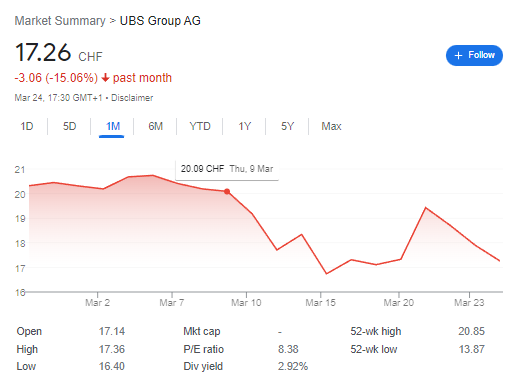Image resolution: width=523 pixels, height=383 pixels.
Task: Click the red down arrow icon
Action: (x=105, y=78)
